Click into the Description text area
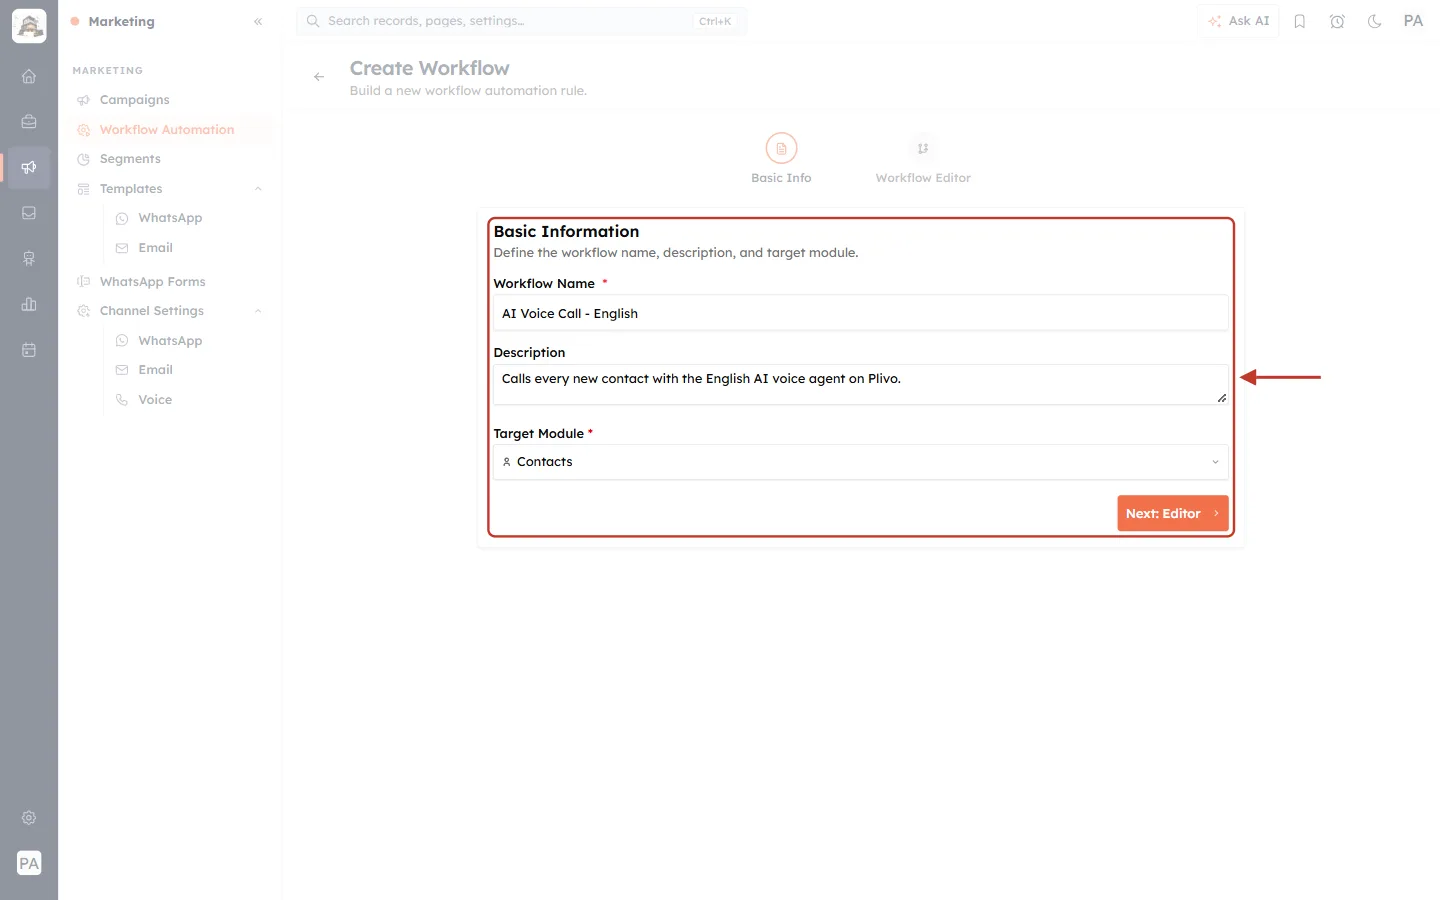The image size is (1440, 900). point(861,385)
